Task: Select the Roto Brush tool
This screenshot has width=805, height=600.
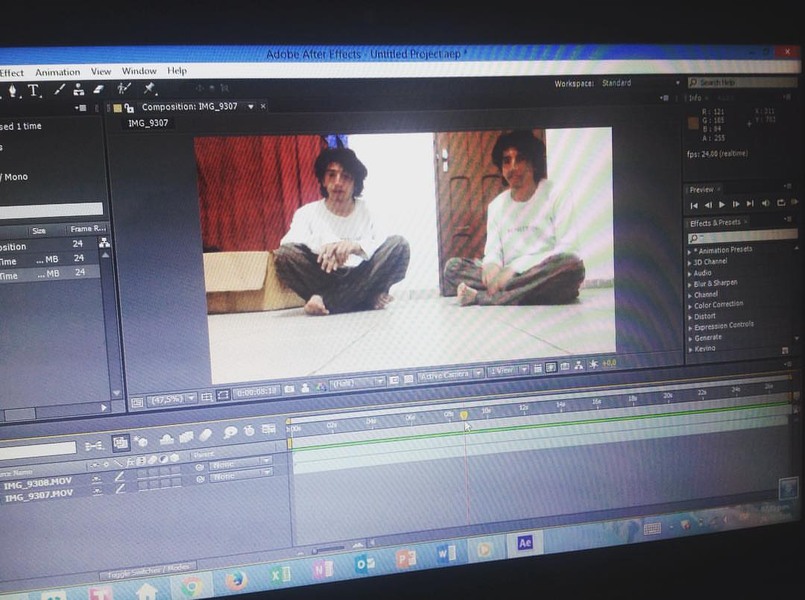Action: point(124,88)
